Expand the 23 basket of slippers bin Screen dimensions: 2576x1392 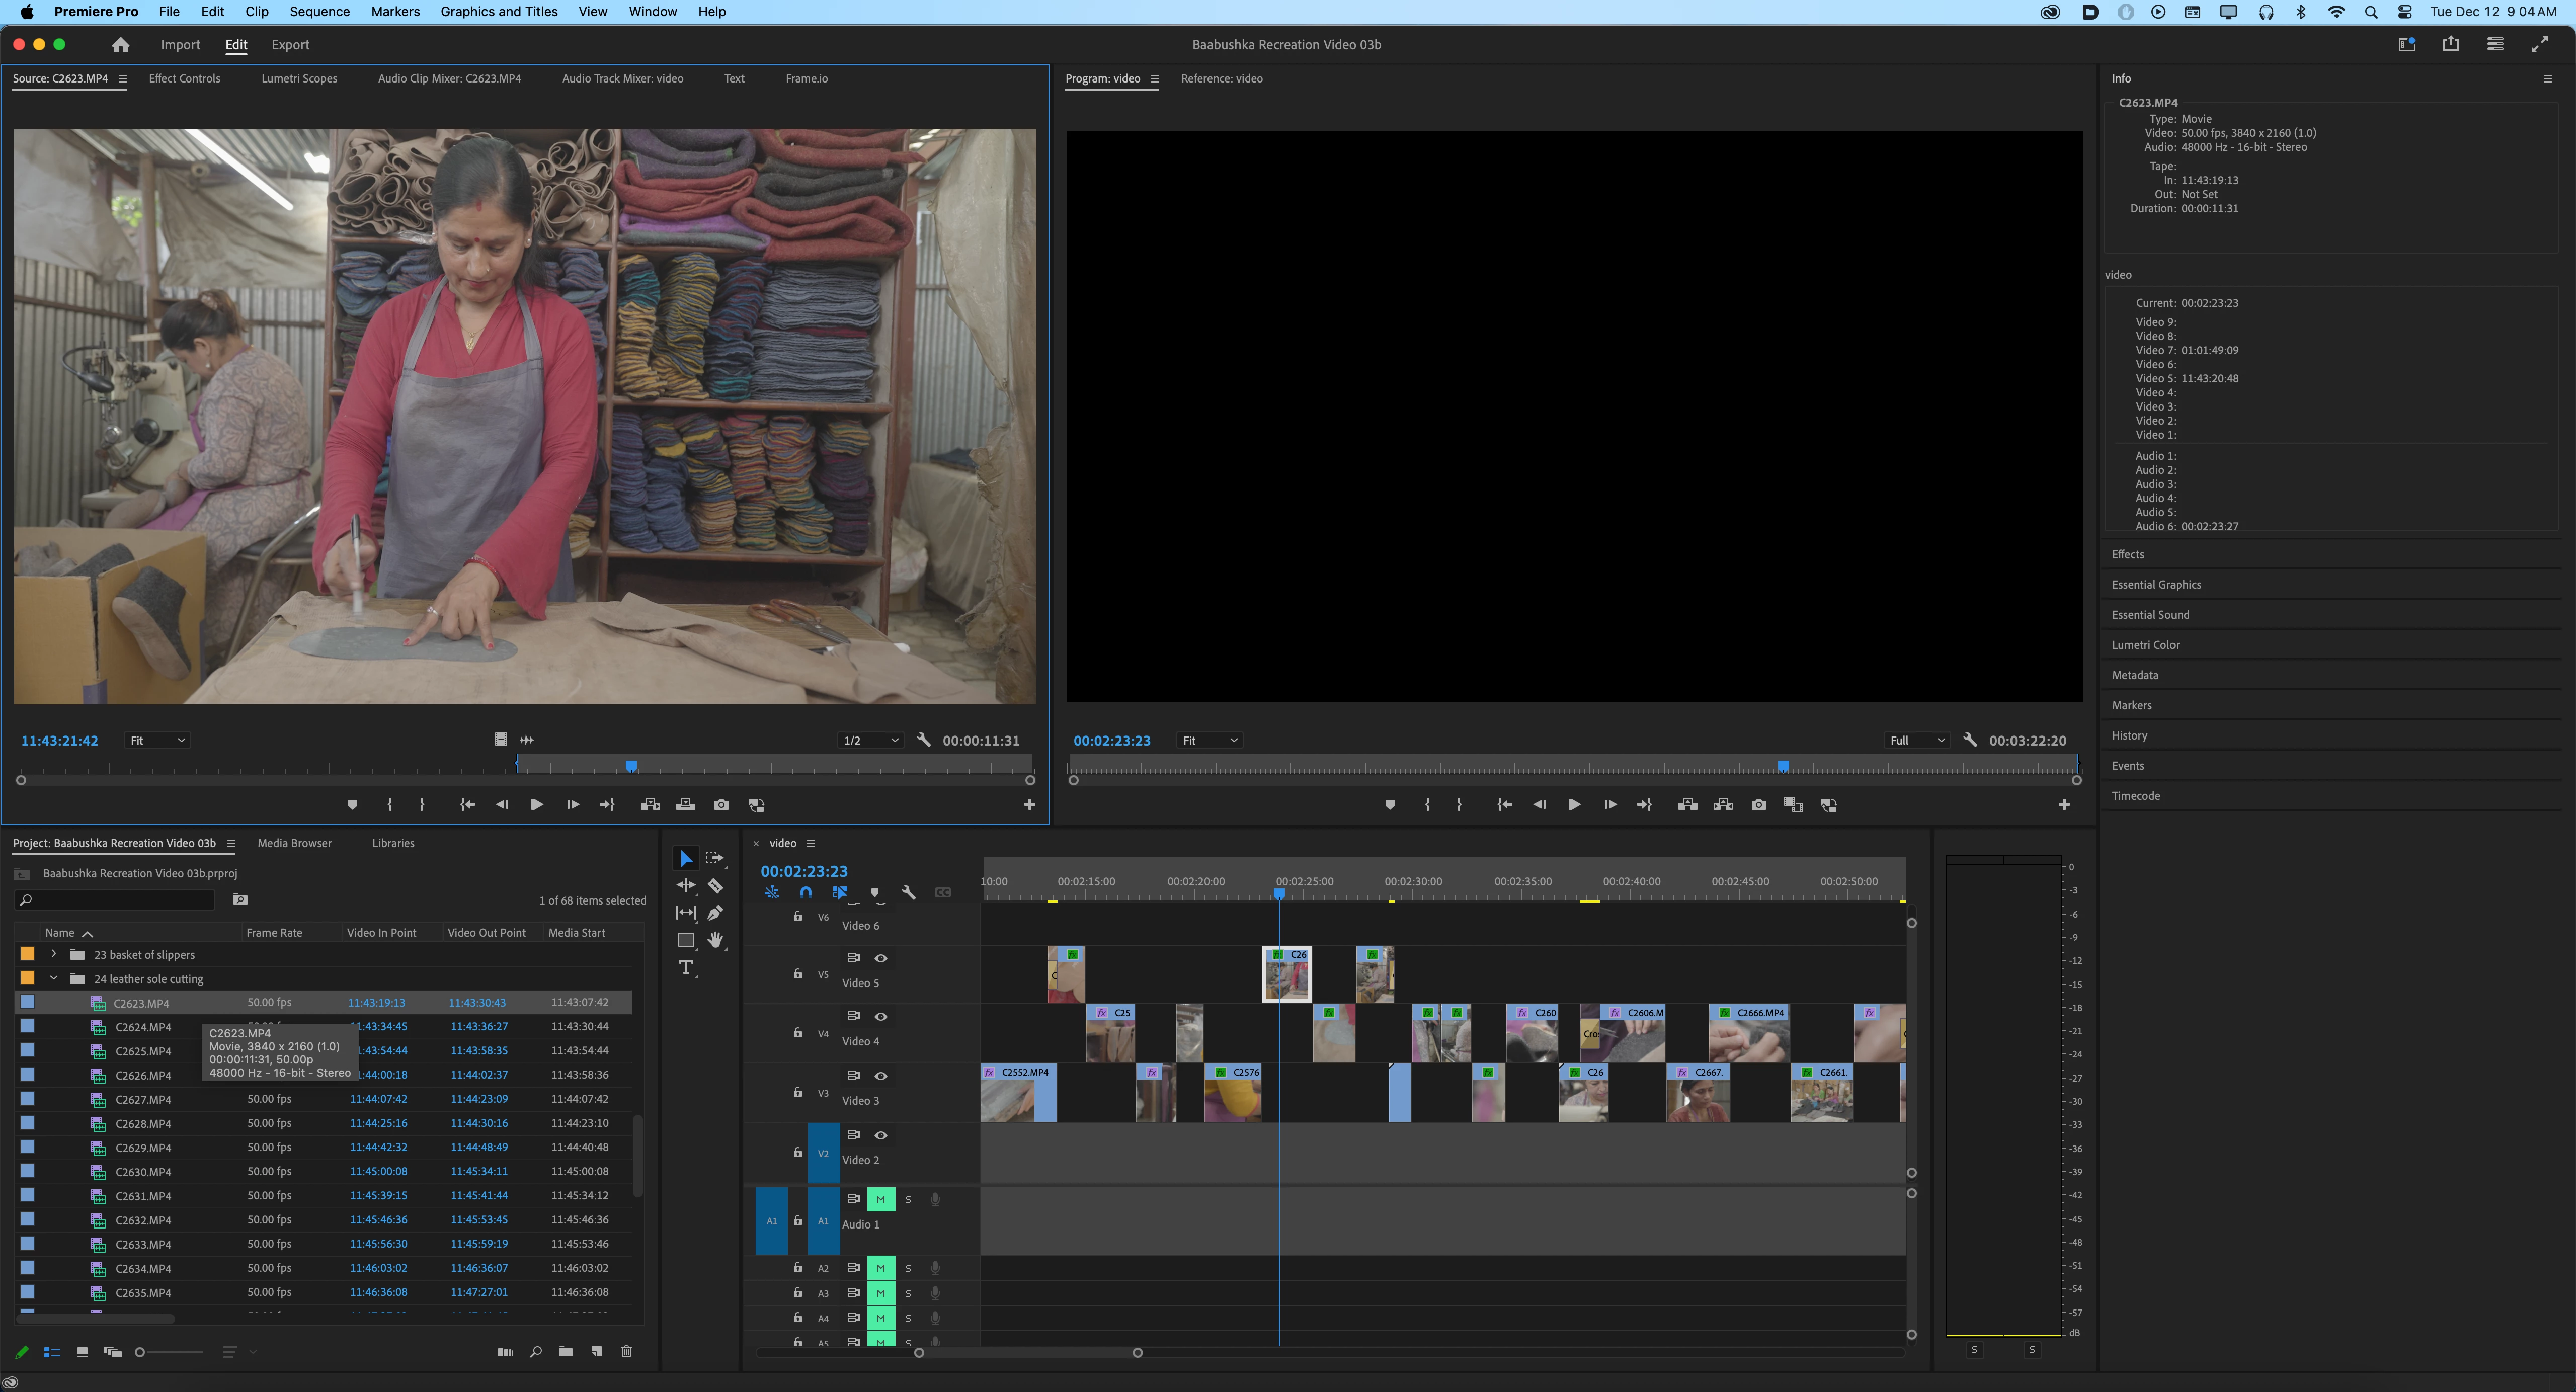(x=54, y=955)
